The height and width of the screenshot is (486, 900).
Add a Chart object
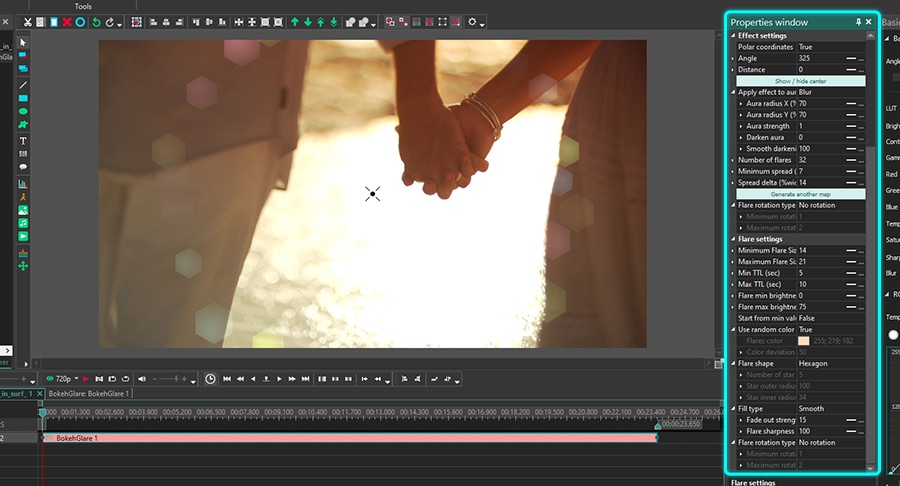[23, 184]
